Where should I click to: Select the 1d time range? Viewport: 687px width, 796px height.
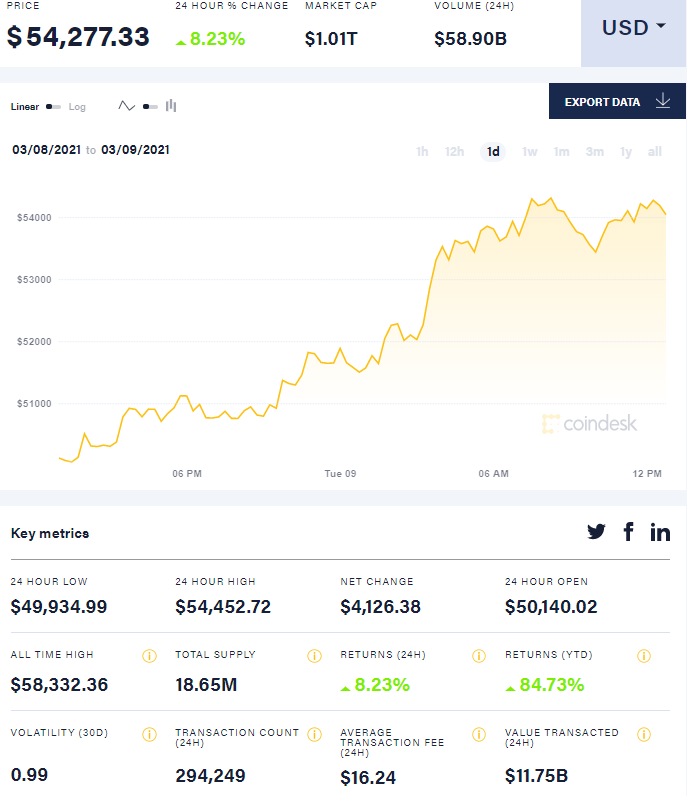tap(493, 152)
